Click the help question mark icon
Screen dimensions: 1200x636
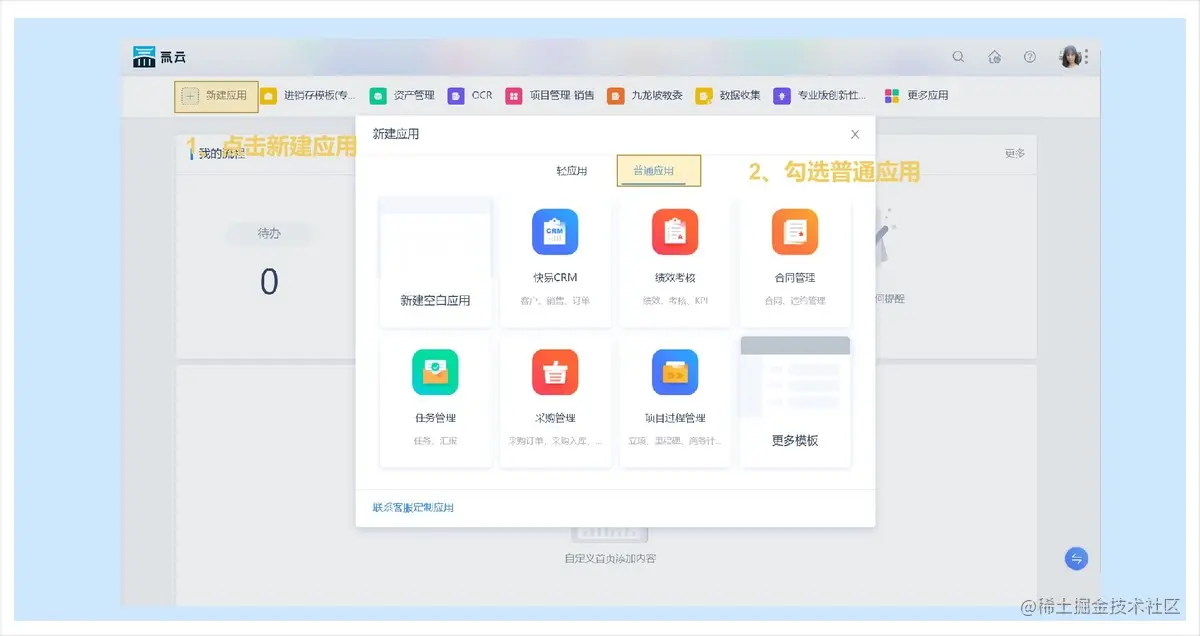point(1030,57)
